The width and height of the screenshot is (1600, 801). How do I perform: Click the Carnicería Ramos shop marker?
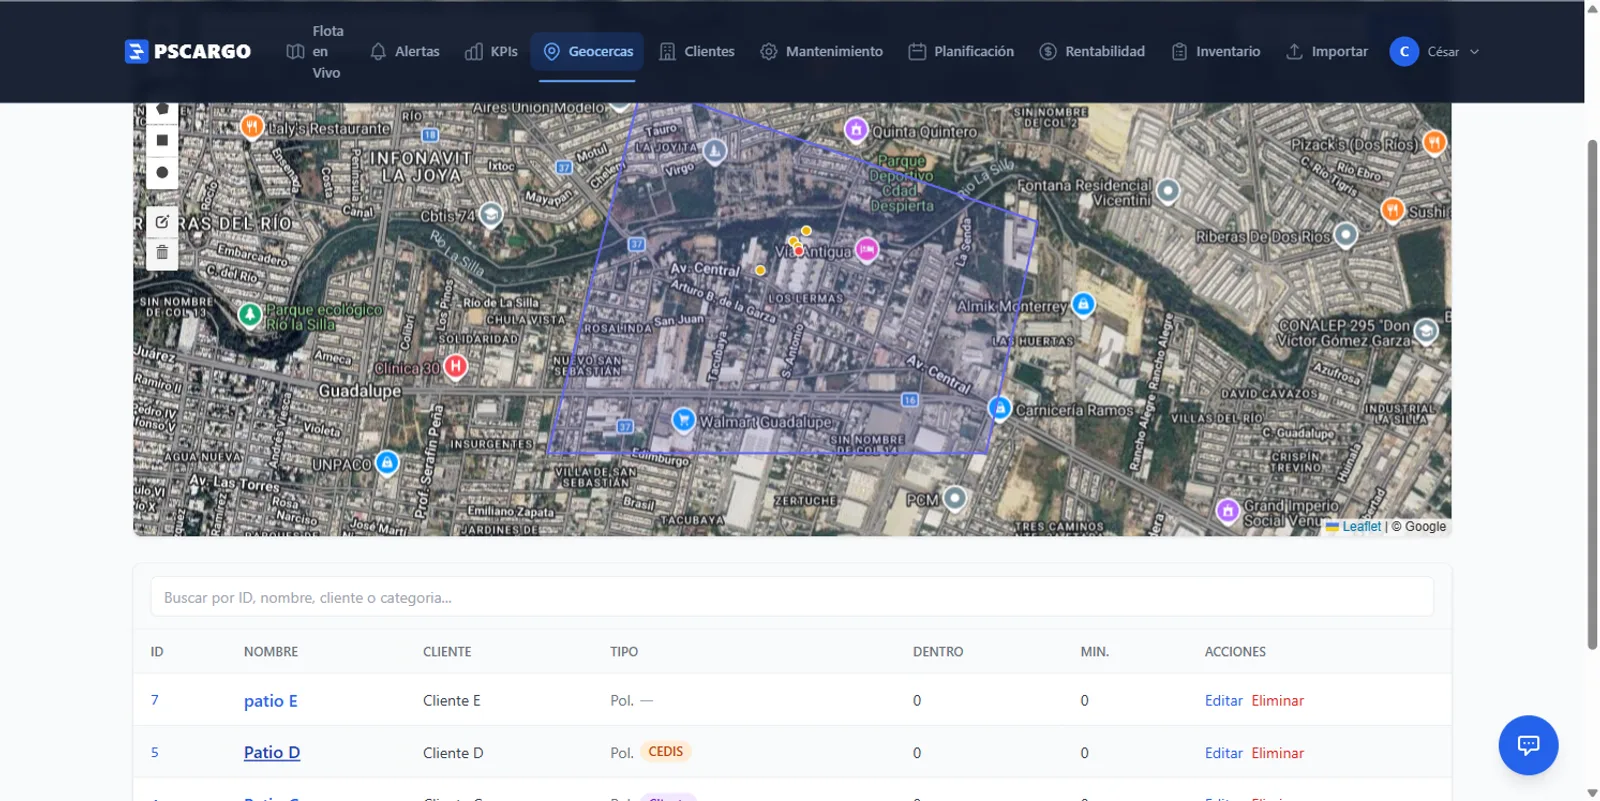(999, 408)
